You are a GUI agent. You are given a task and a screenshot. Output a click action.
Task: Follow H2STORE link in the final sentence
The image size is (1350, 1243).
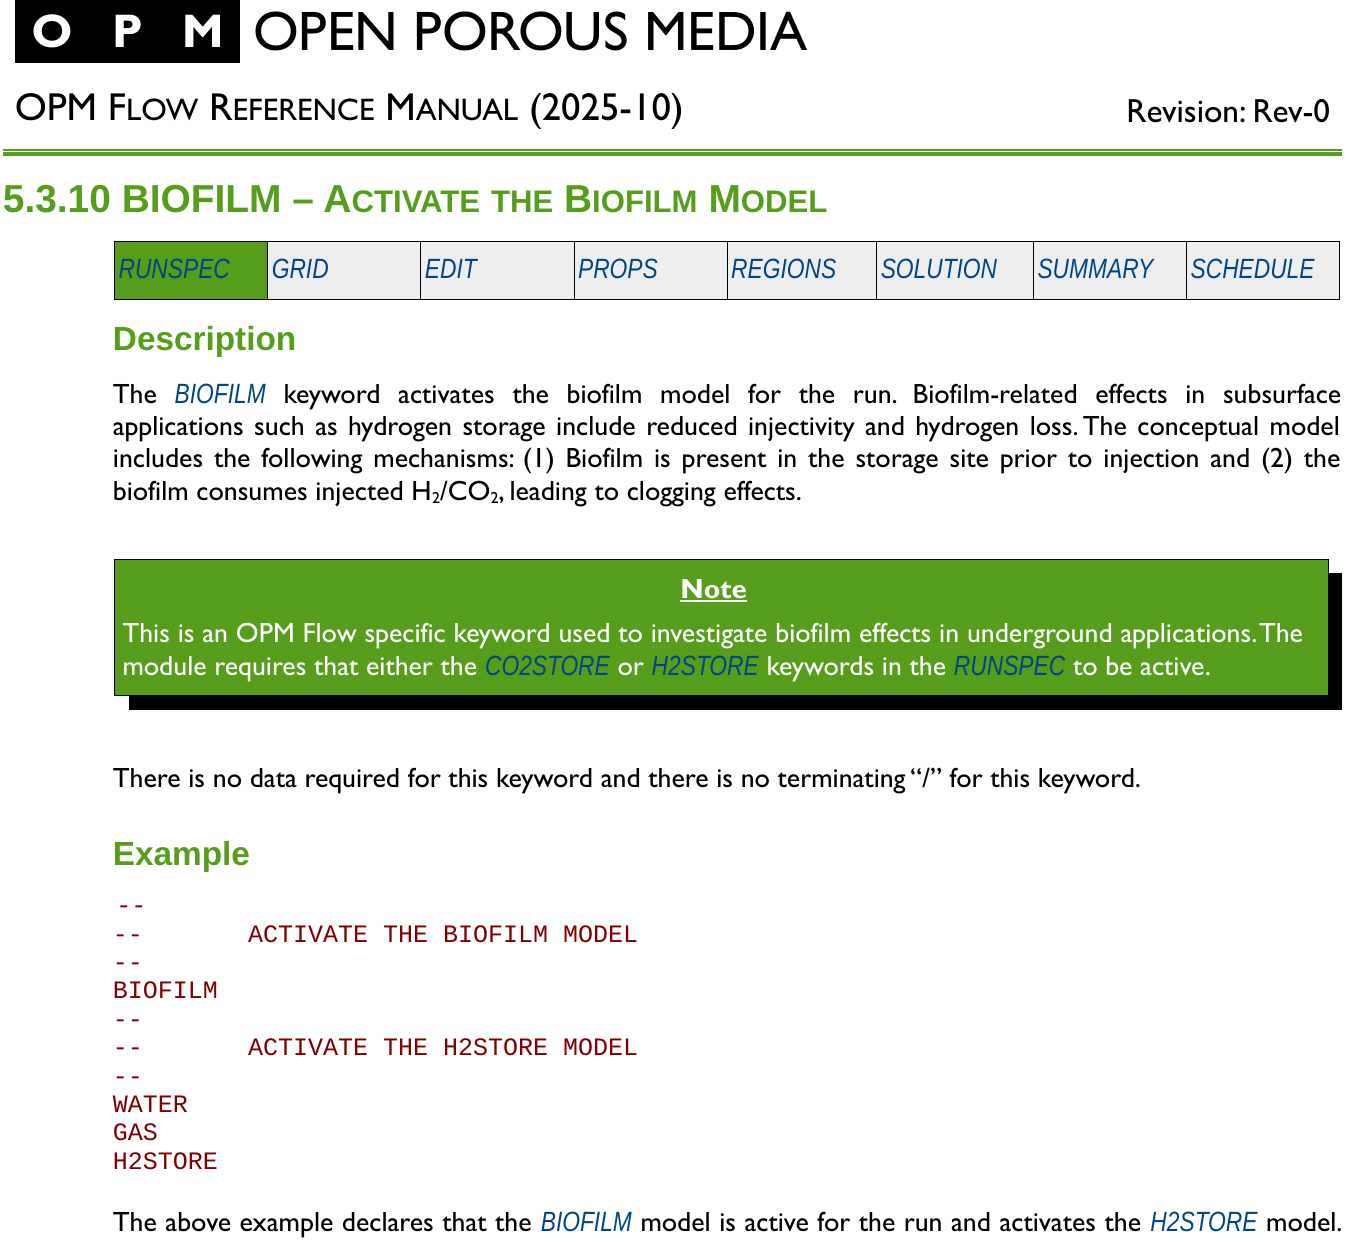click(1203, 1223)
